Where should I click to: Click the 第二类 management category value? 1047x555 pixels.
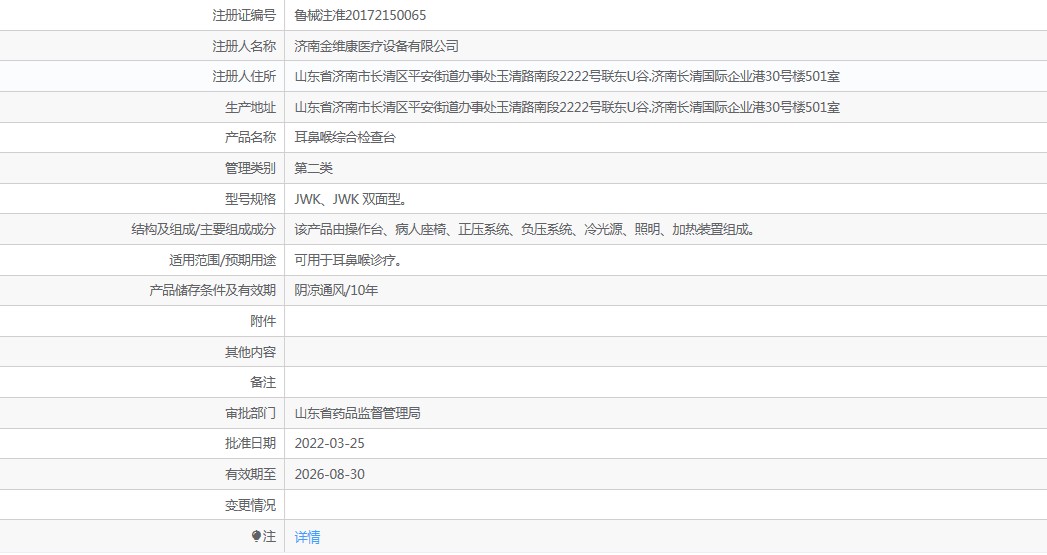(x=313, y=168)
